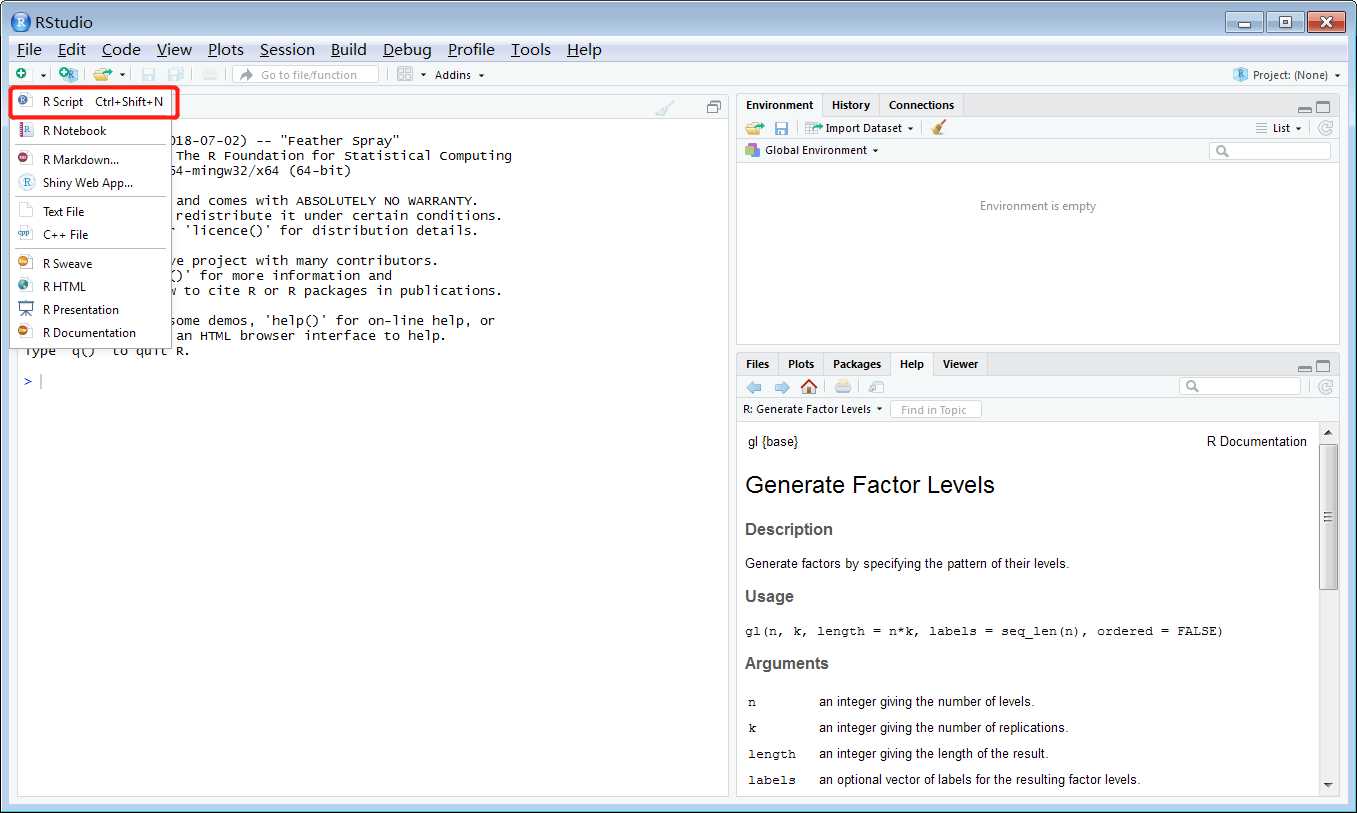Image resolution: width=1357 pixels, height=813 pixels.
Task: Choose C++ File in the menu
Action: point(90,234)
